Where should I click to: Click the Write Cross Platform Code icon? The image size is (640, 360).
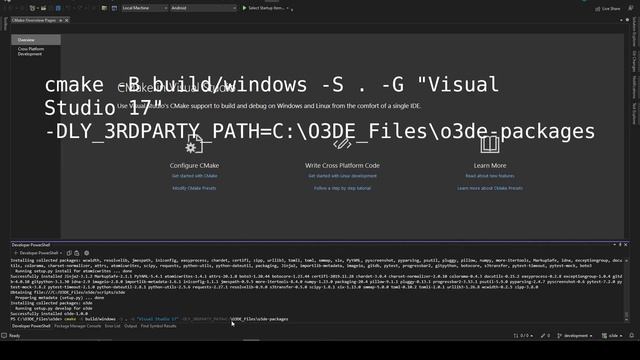[x=342, y=144]
